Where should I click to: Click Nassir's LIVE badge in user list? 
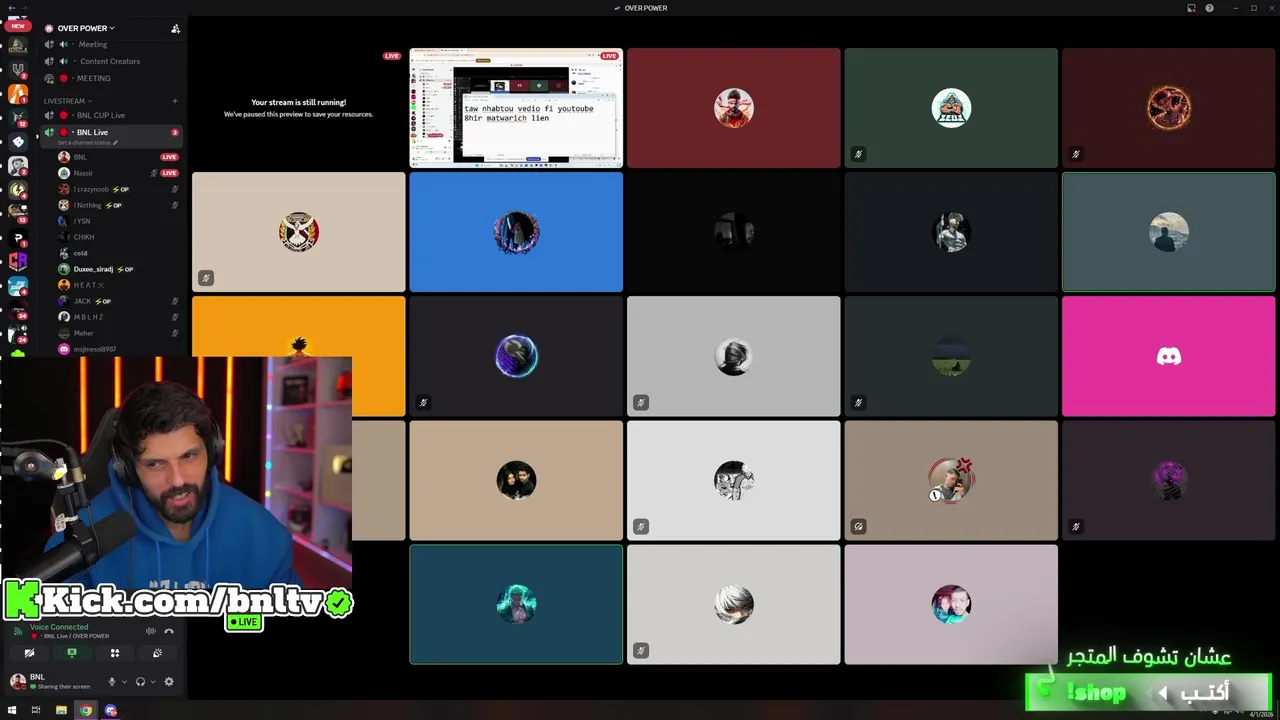pyautogui.click(x=170, y=173)
